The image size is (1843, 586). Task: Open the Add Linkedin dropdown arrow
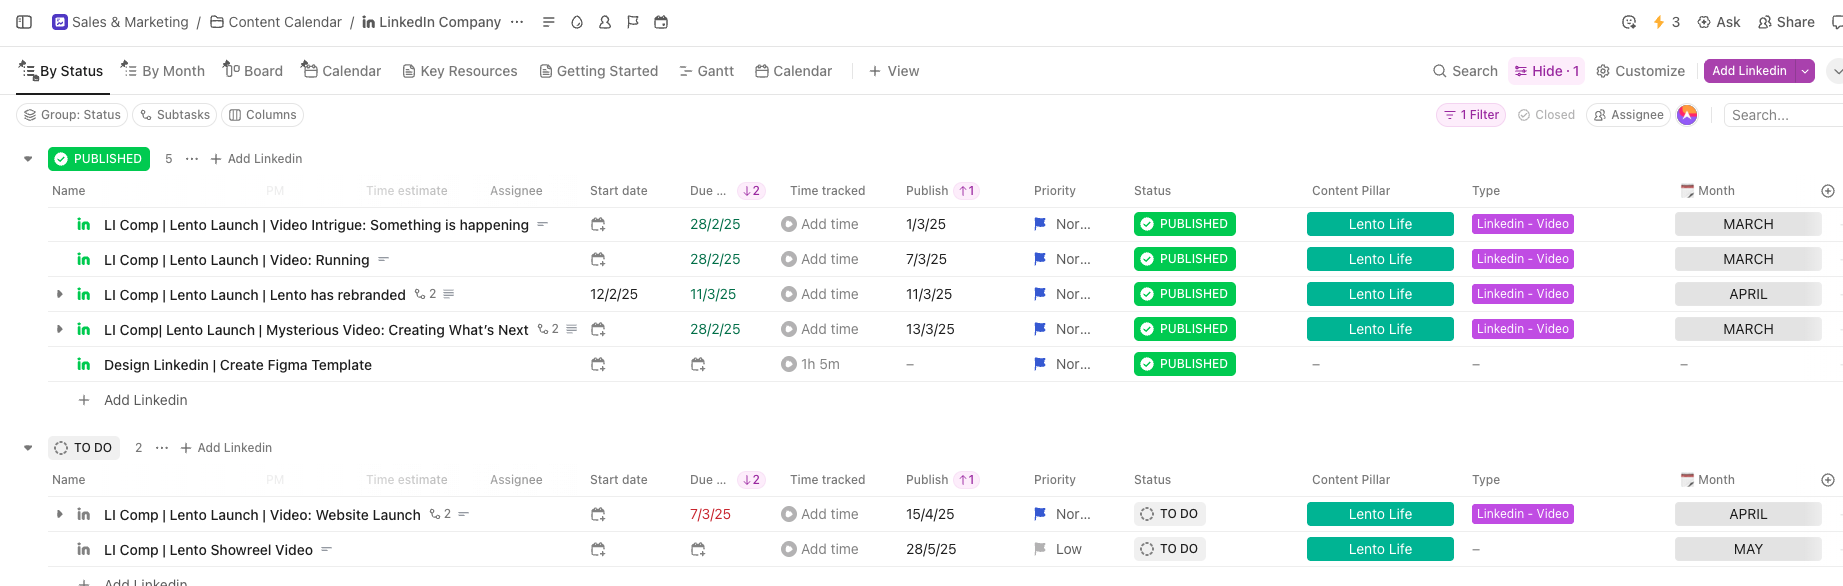[1804, 71]
